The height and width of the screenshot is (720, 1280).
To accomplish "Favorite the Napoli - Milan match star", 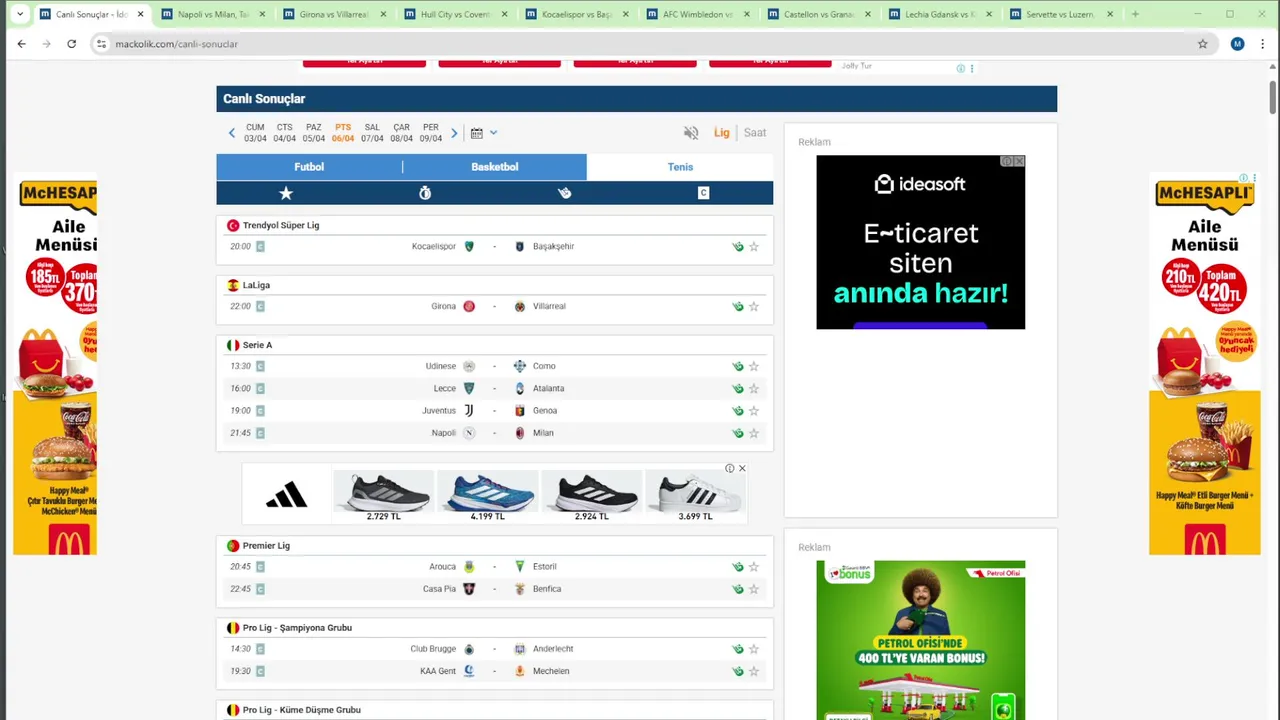I will point(754,433).
